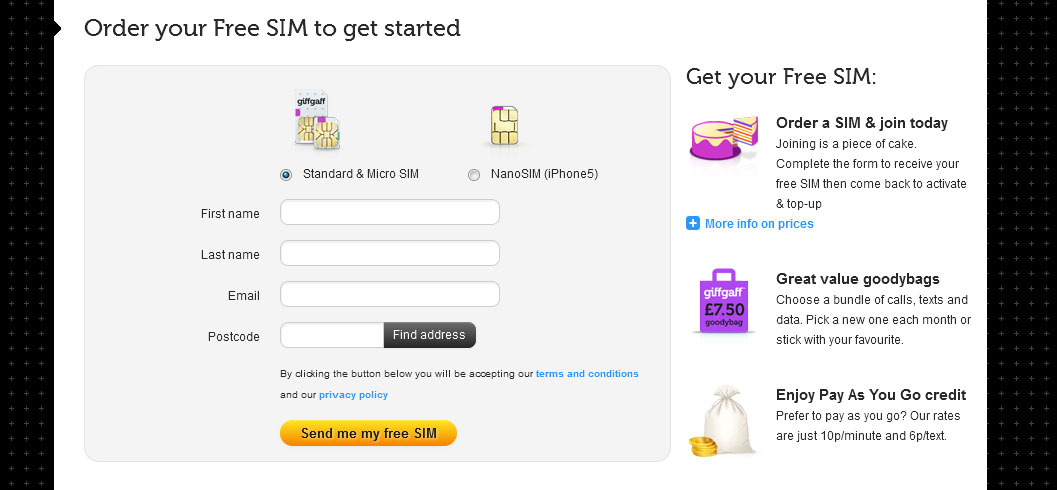
Task: Click the Standard & Micro SIM card image
Action: pos(318,119)
